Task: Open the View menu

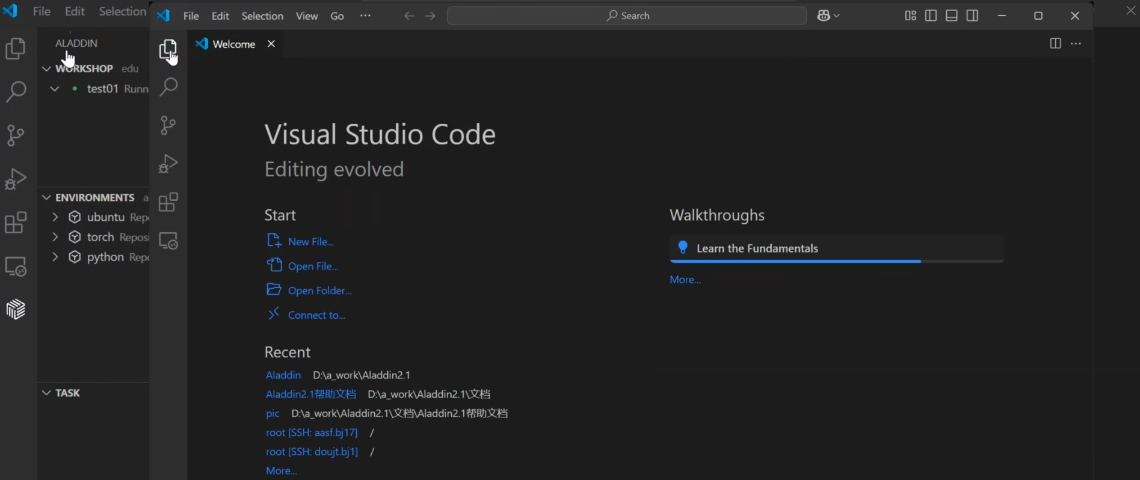Action: [x=307, y=16]
